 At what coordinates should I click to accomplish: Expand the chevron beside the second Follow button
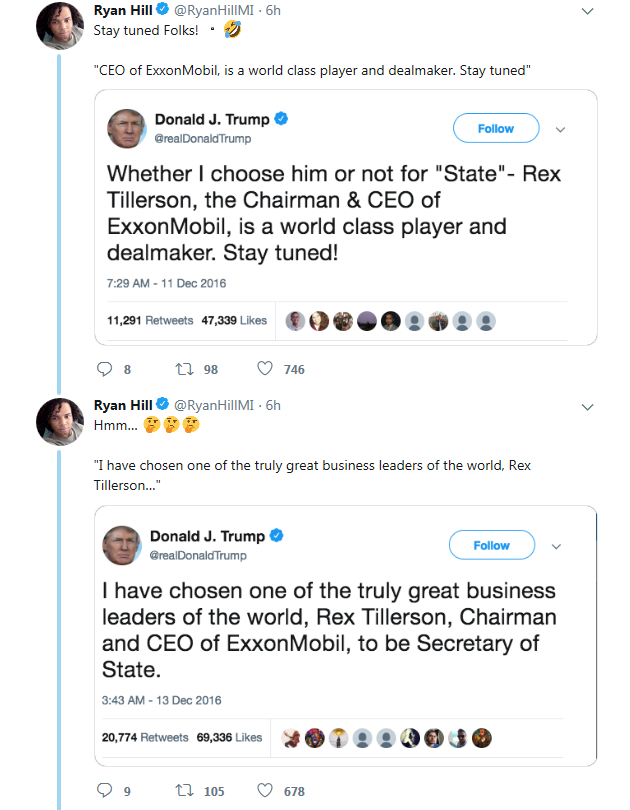(x=557, y=546)
